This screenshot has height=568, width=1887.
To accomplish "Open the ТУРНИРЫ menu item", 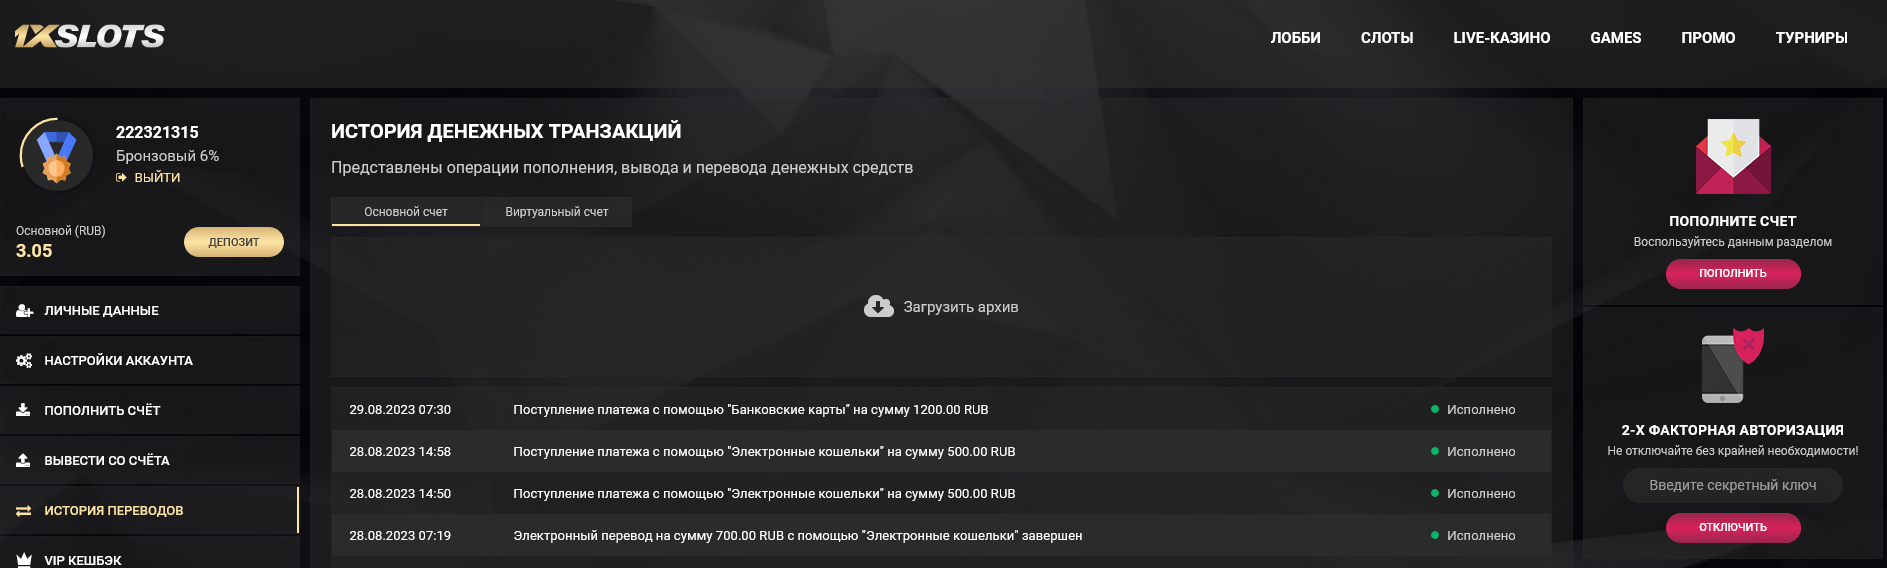I will [x=1811, y=38].
